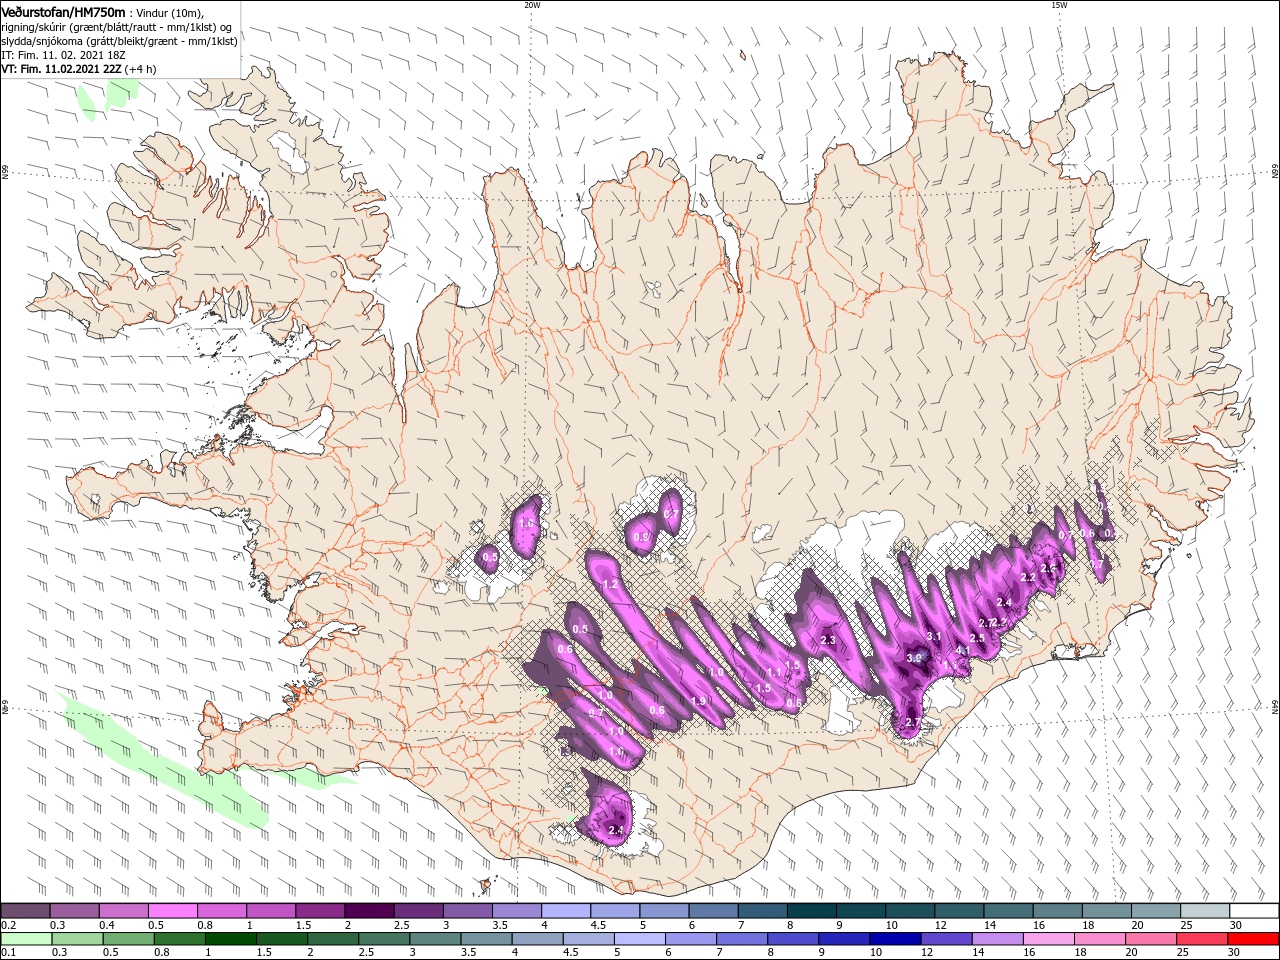Click the bottom-row swatch labeled 2.5

coord(384,939)
